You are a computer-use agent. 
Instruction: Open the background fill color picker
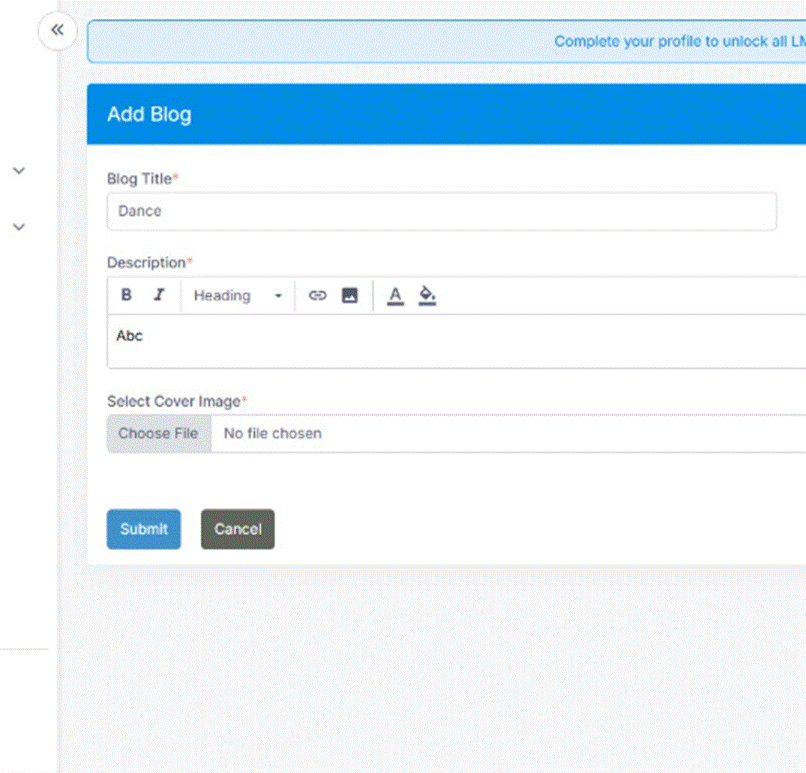427,295
